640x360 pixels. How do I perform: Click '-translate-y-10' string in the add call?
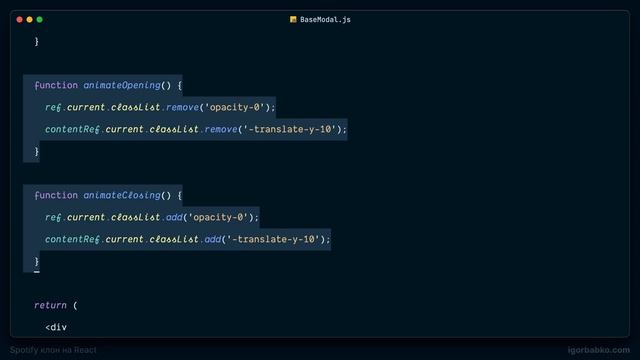coord(273,240)
